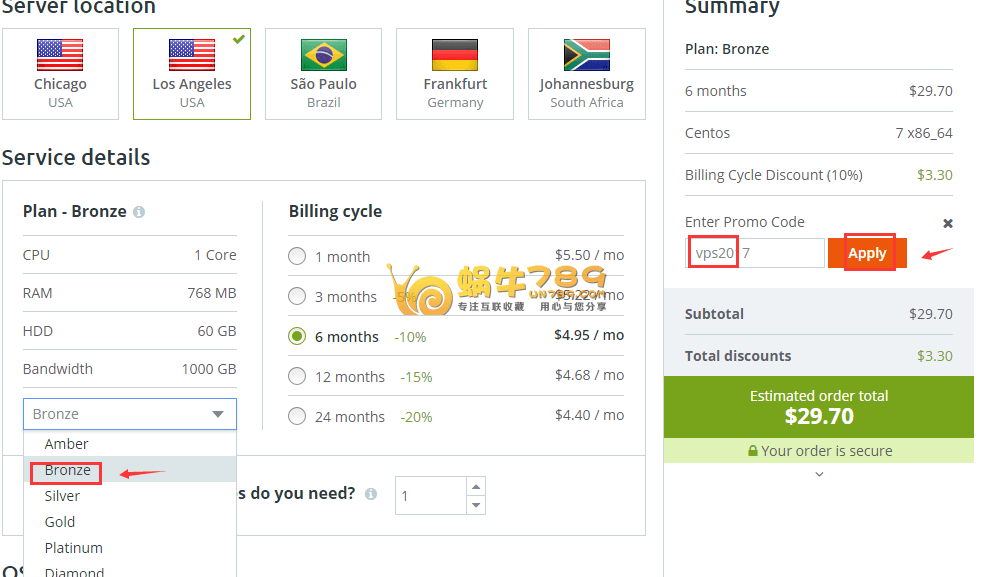The image size is (989, 577).
Task: Remove promo code with the X icon
Action: pos(948,223)
